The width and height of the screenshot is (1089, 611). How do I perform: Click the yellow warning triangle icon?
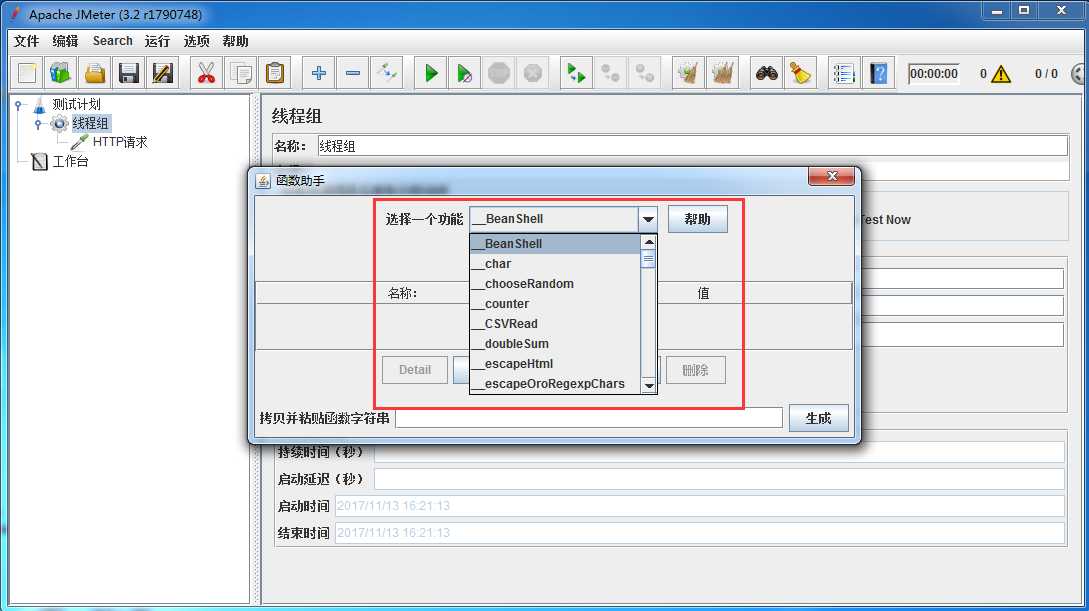pyautogui.click(x=1001, y=74)
